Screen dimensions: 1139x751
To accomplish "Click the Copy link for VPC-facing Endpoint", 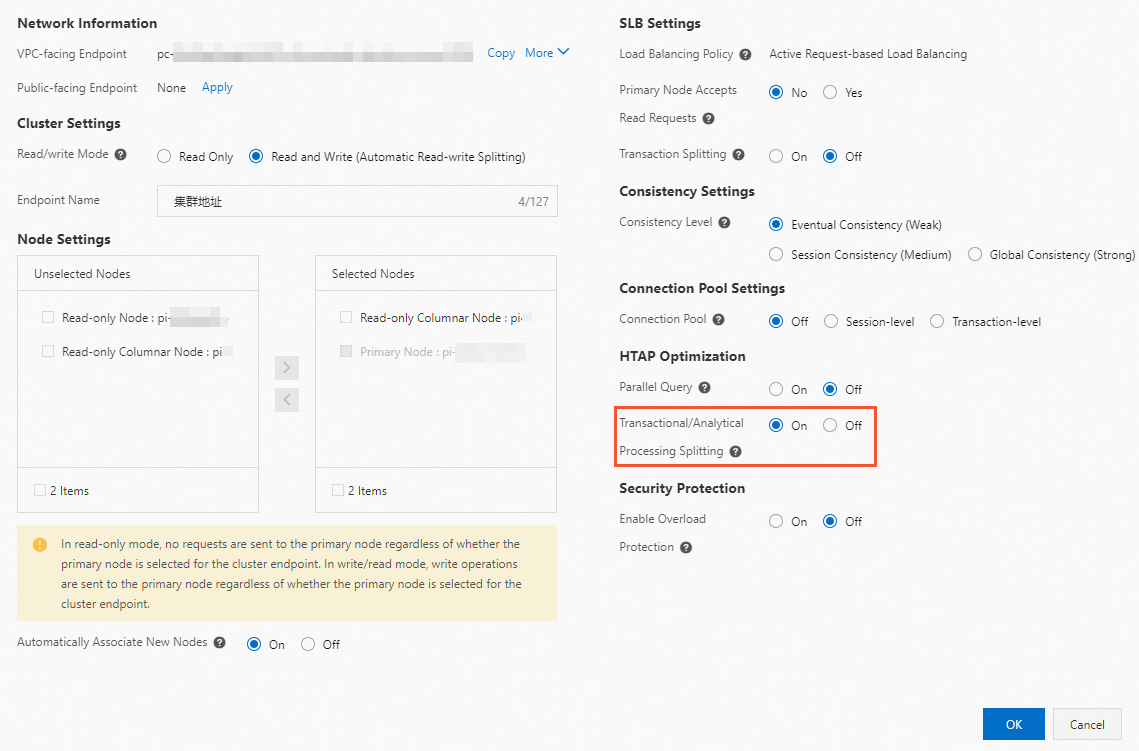I will 501,53.
